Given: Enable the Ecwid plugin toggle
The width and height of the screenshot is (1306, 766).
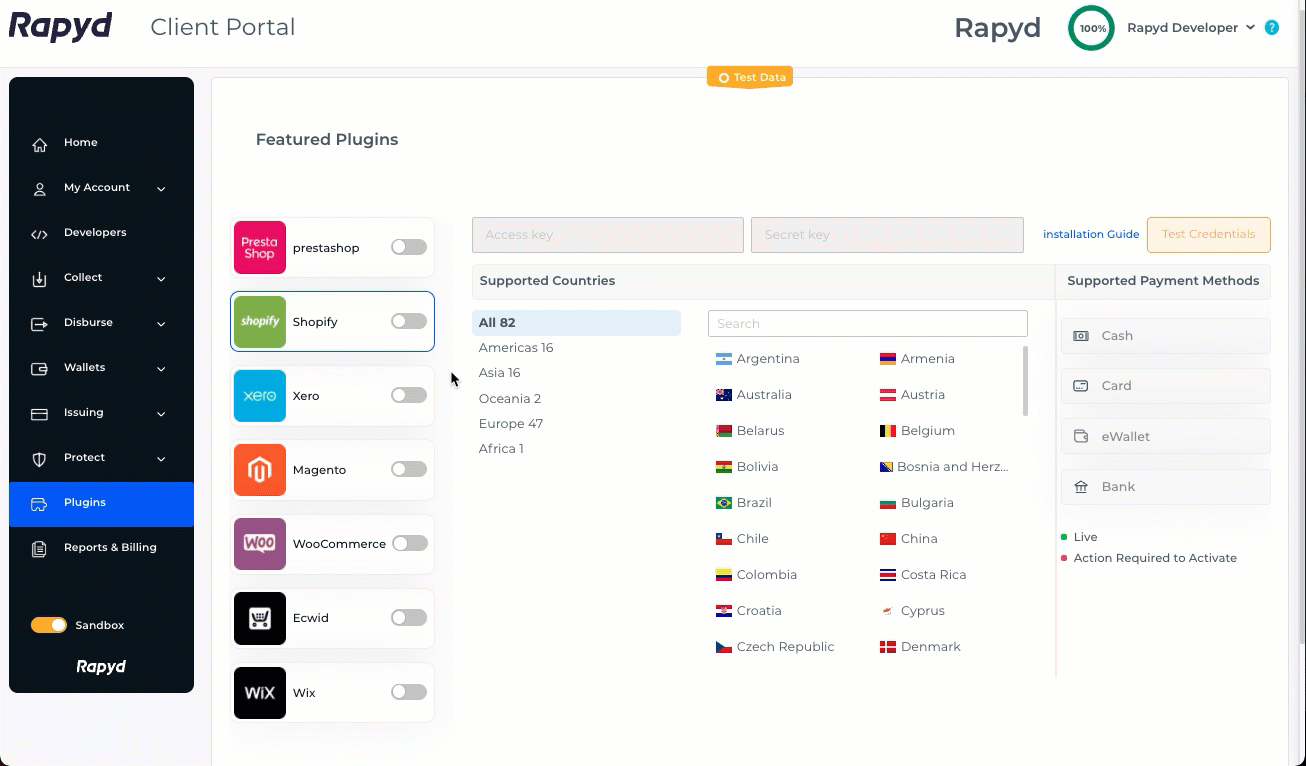Looking at the screenshot, I should pos(409,618).
